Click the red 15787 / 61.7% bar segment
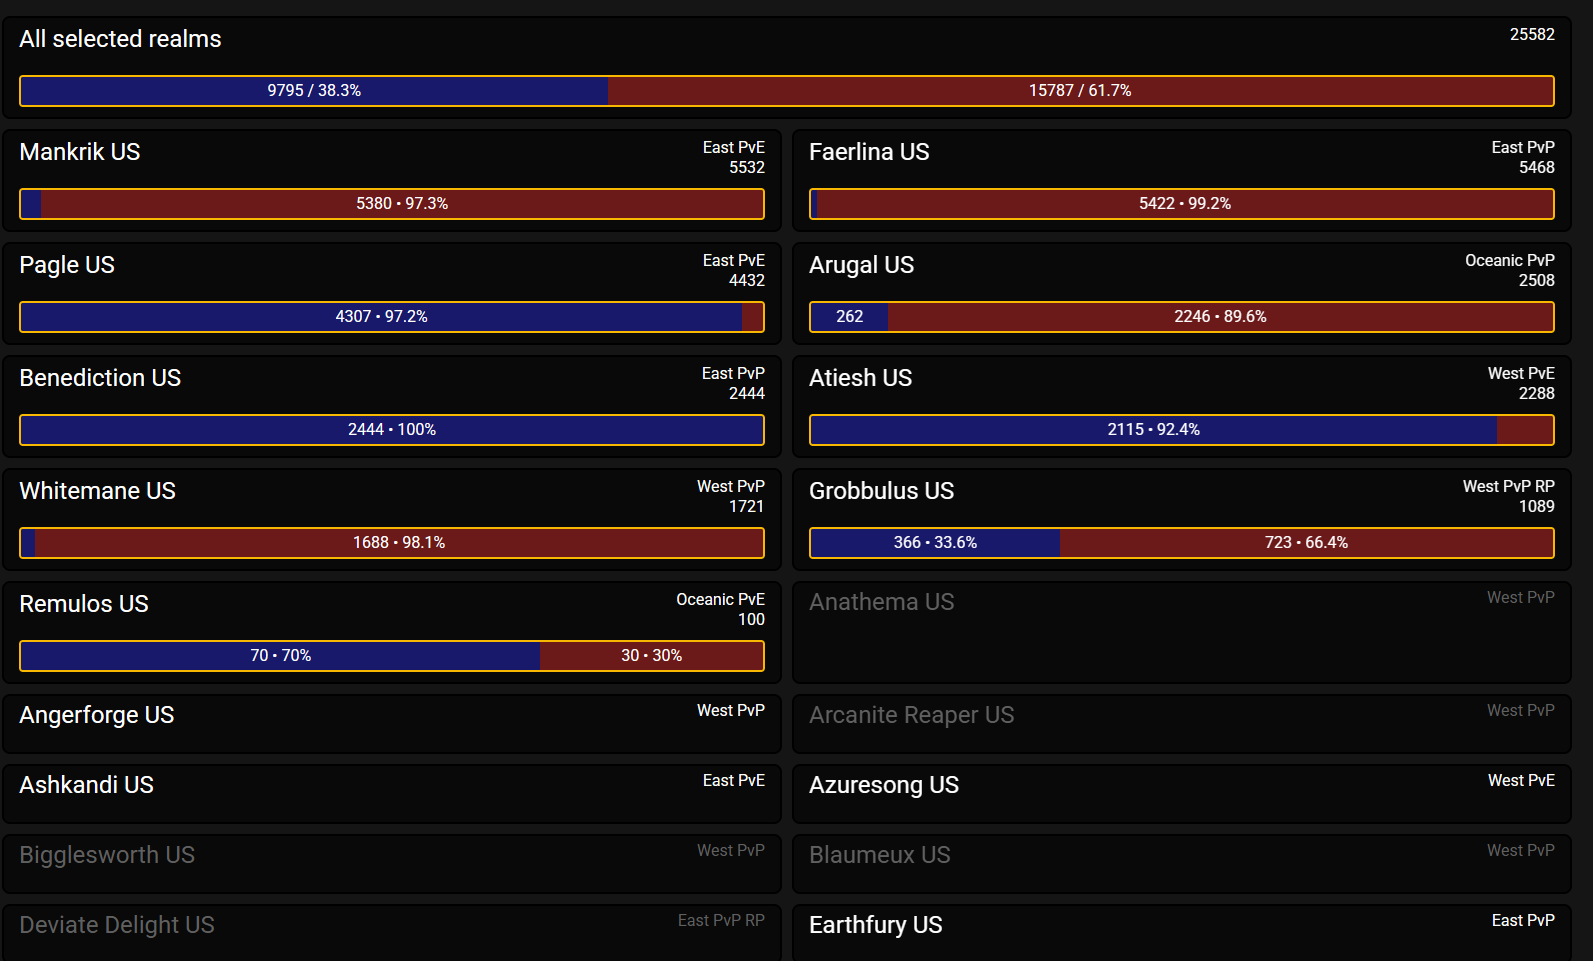Screen dimensions: 1593x961 tap(1080, 91)
